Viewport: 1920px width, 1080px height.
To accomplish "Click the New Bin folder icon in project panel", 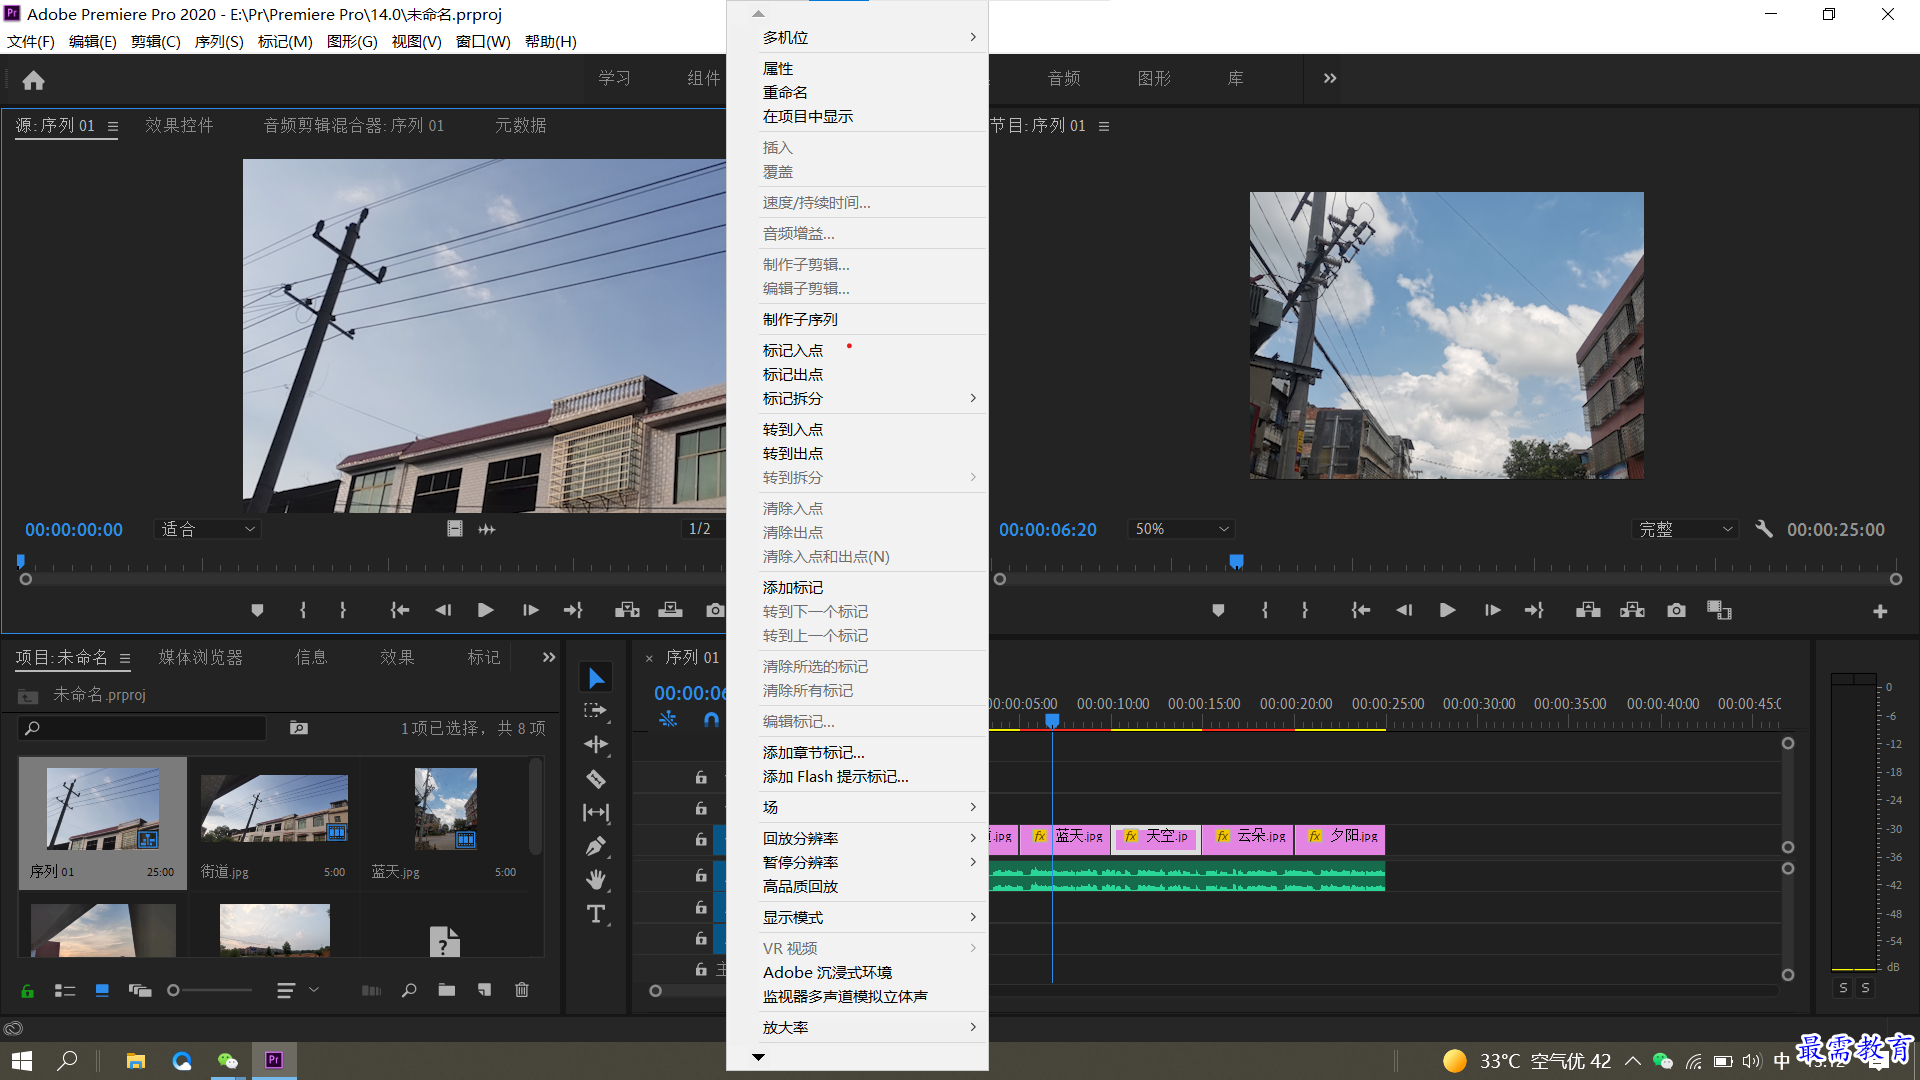I will [446, 990].
